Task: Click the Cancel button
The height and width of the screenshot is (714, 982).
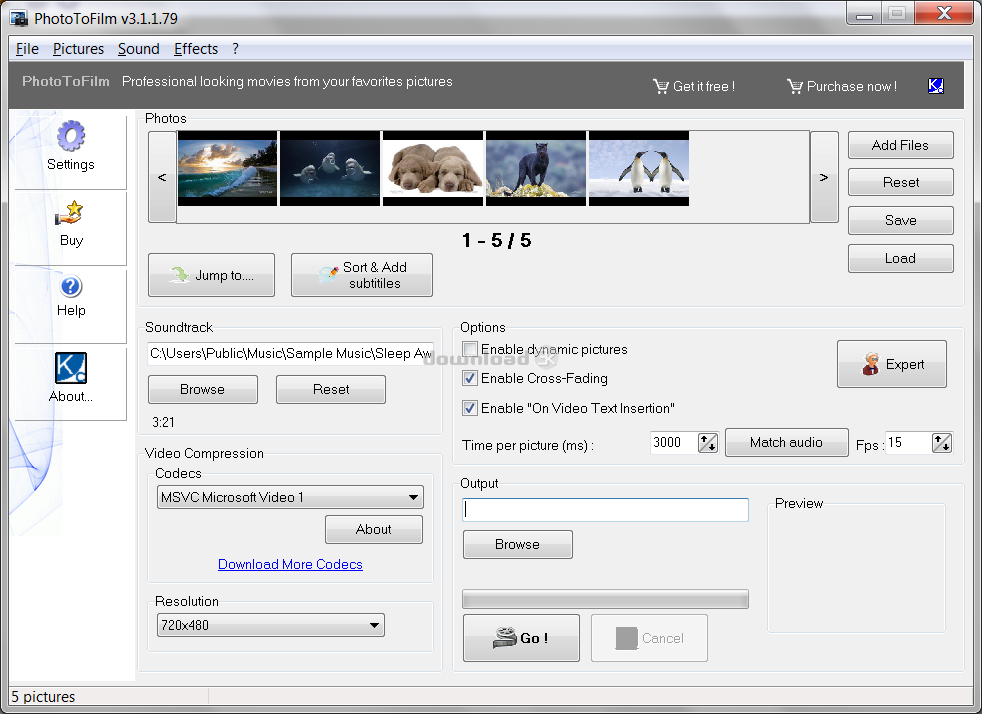Action: pyautogui.click(x=649, y=638)
